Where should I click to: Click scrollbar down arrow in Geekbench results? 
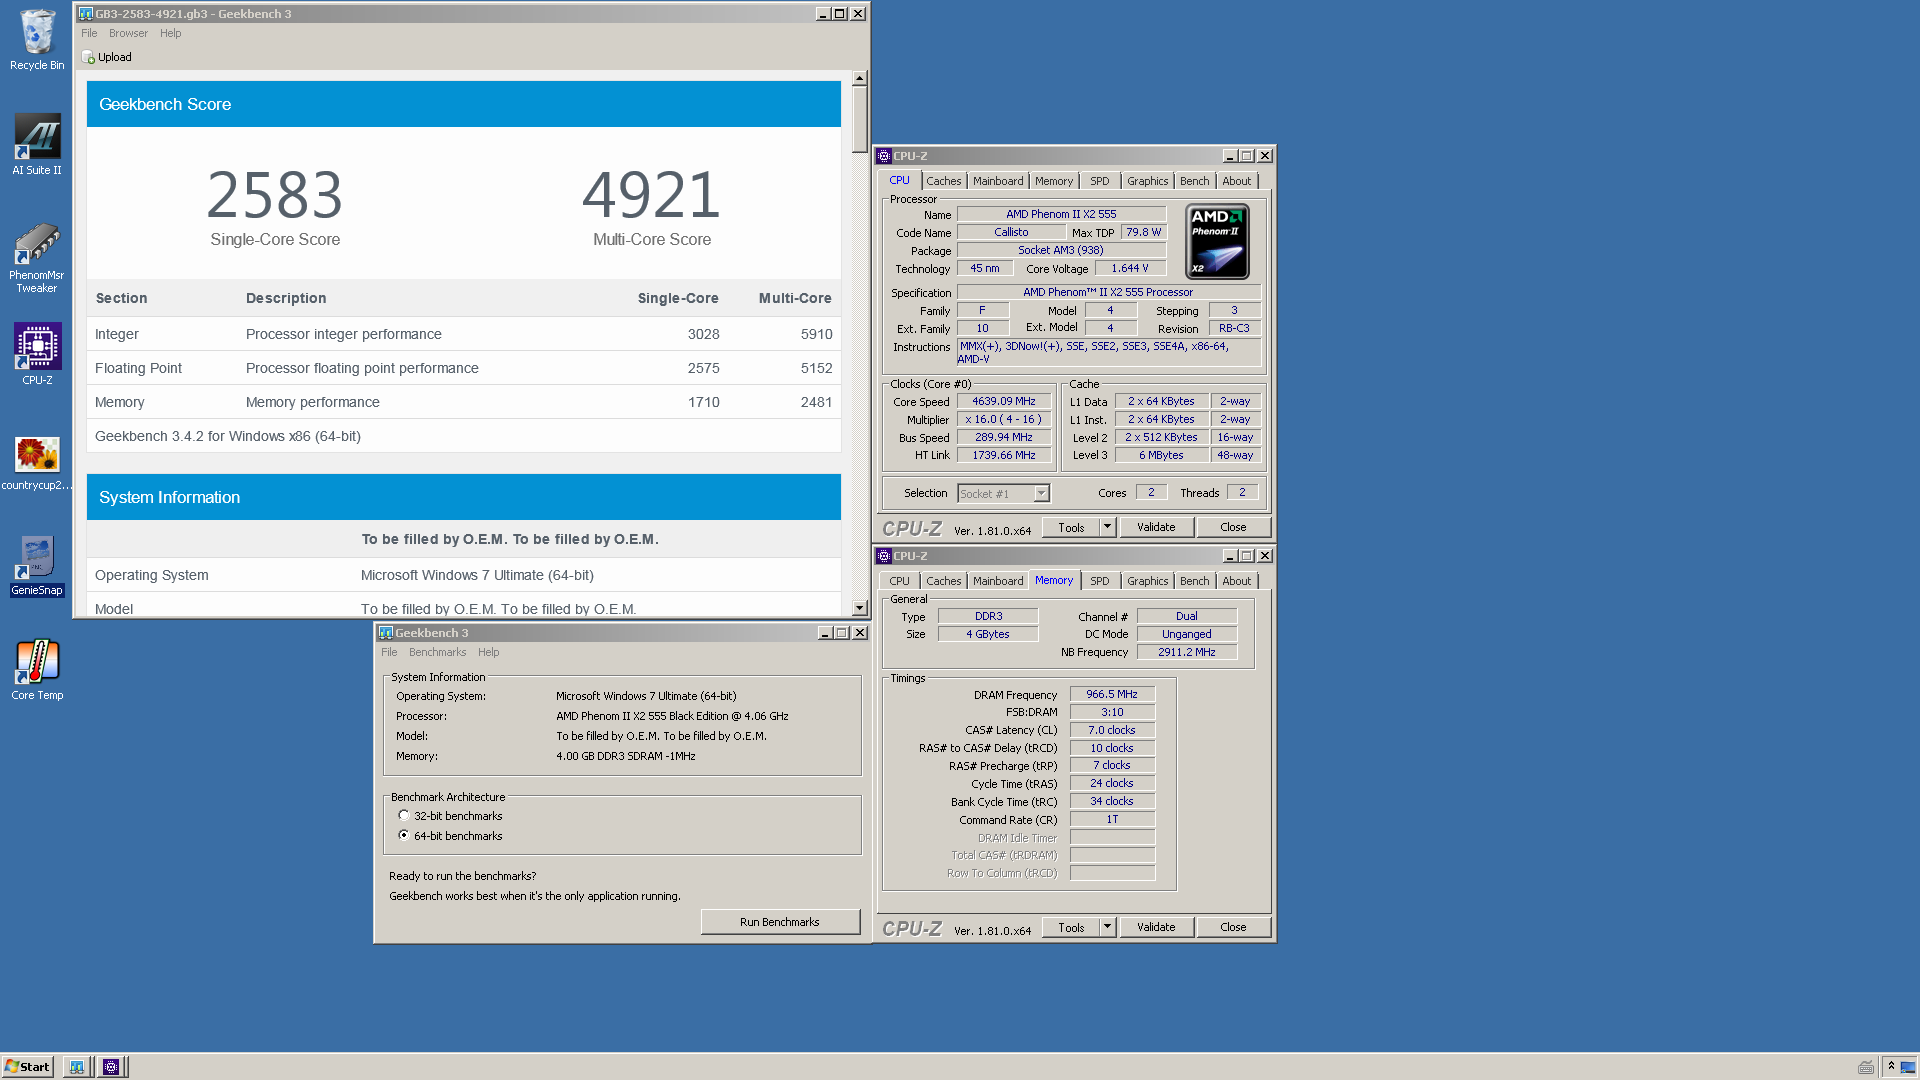859,608
